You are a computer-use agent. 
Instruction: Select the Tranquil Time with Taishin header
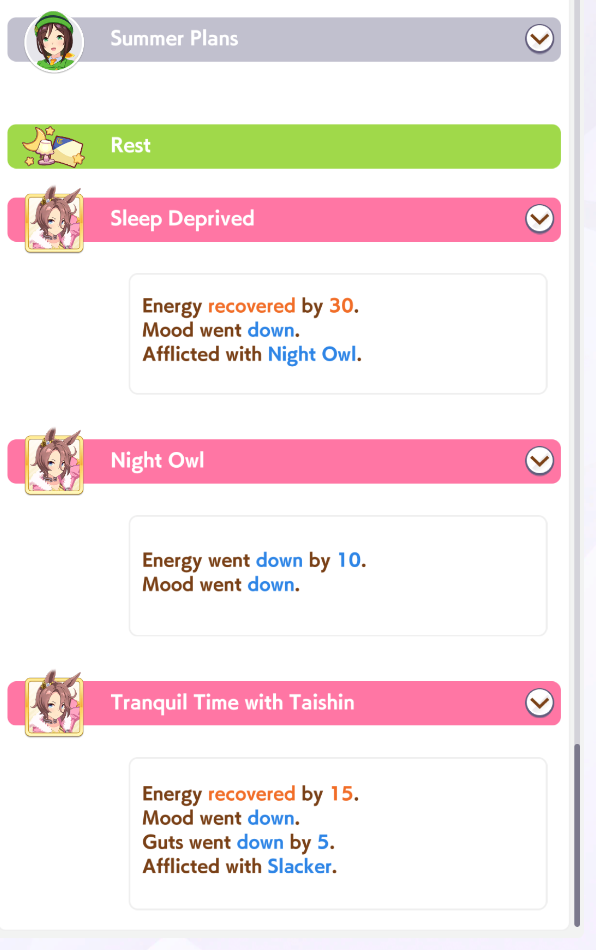tap(284, 703)
